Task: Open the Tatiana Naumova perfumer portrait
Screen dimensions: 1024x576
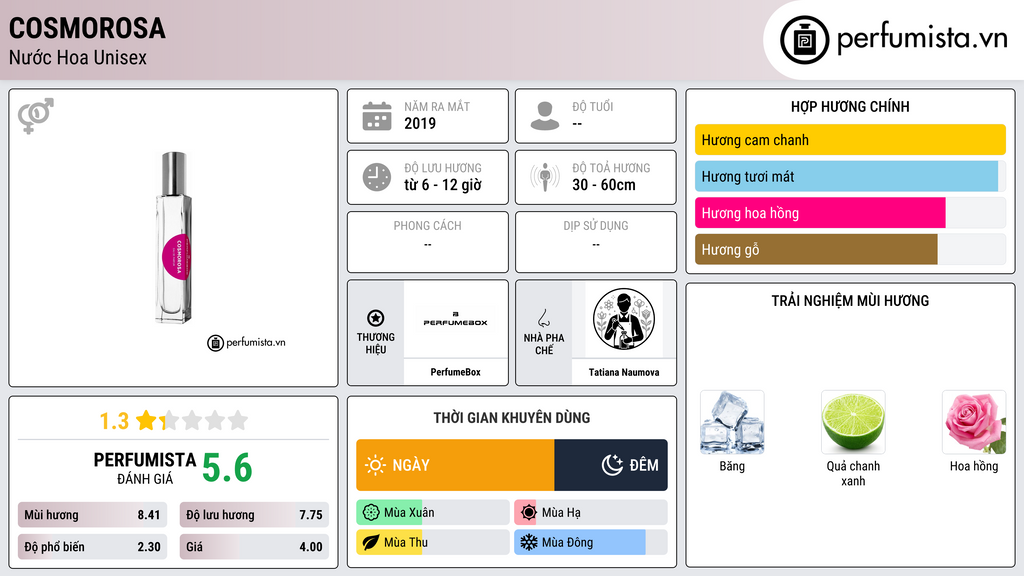Action: [624, 319]
